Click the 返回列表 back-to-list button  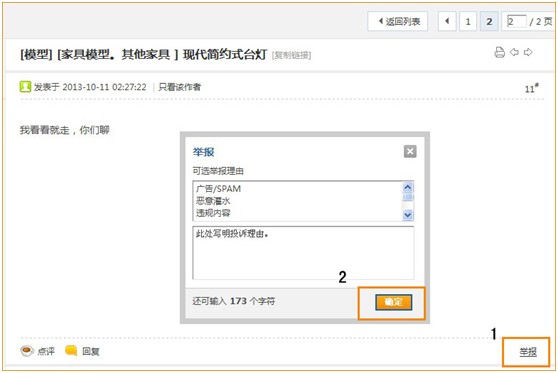398,21
